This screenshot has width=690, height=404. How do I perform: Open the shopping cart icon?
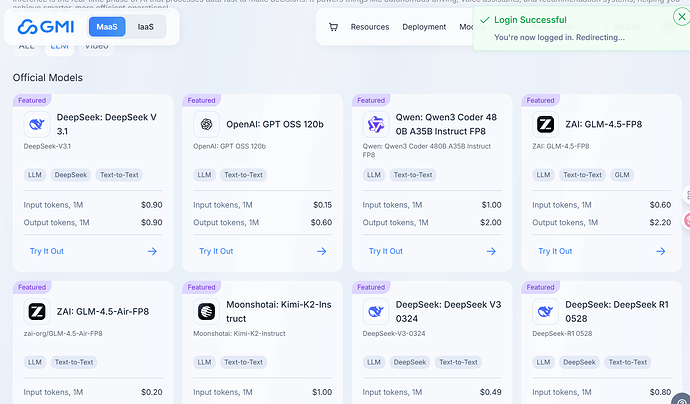(333, 27)
